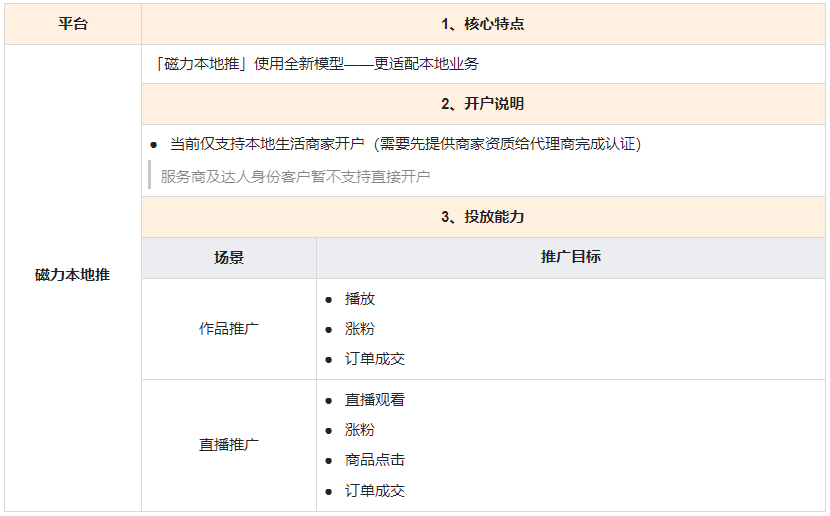Click 订单成交 under 直播推广
Viewport: 830px width, 516px height.
[375, 491]
